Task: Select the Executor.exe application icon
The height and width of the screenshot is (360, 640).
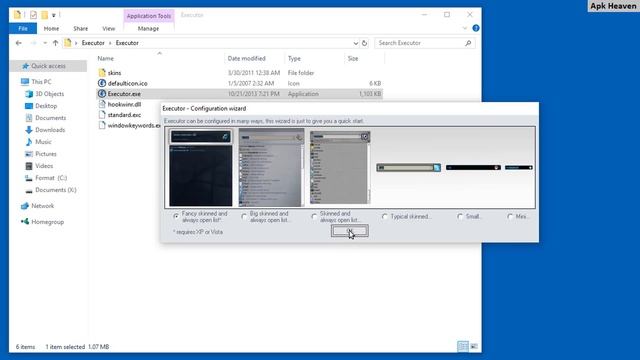Action: (102, 94)
